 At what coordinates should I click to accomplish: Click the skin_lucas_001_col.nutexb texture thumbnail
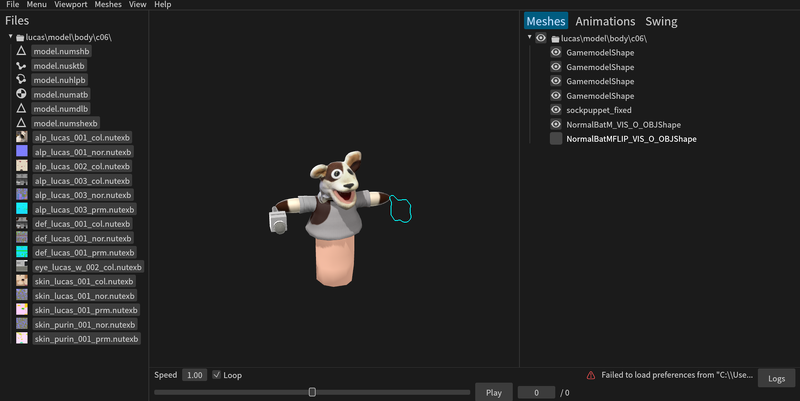[x=21, y=281]
